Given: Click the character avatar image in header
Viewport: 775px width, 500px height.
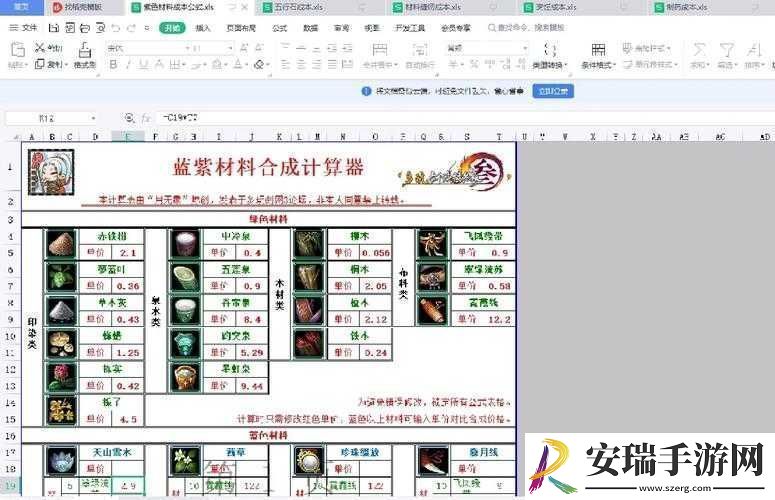Looking at the screenshot, I should pos(51,171).
